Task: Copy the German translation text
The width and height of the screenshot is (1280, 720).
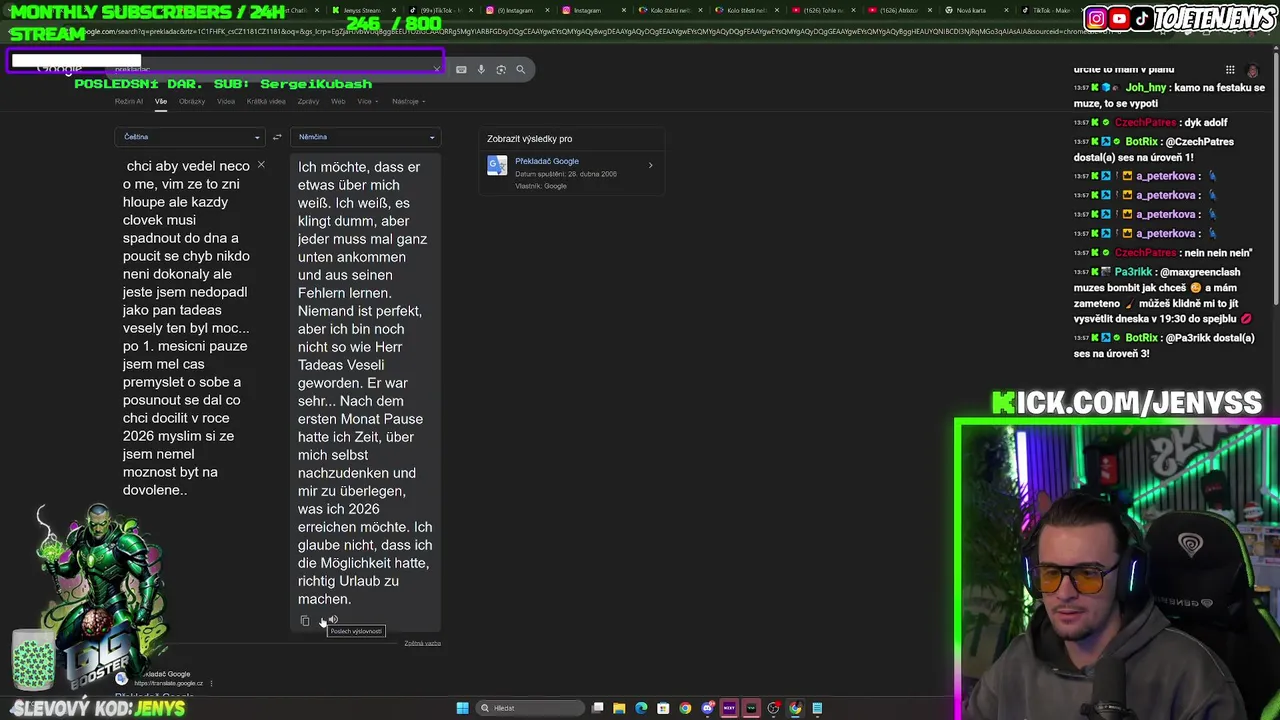Action: click(305, 621)
